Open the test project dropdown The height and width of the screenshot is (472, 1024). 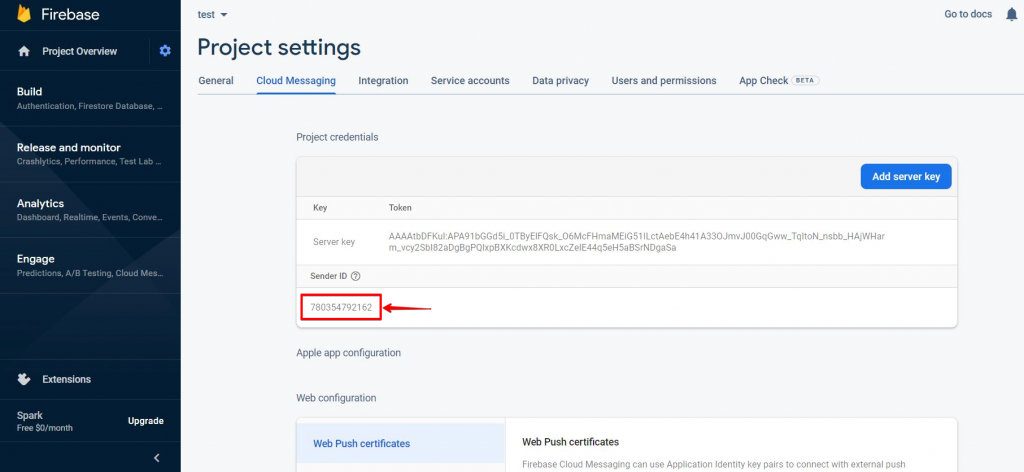point(212,14)
